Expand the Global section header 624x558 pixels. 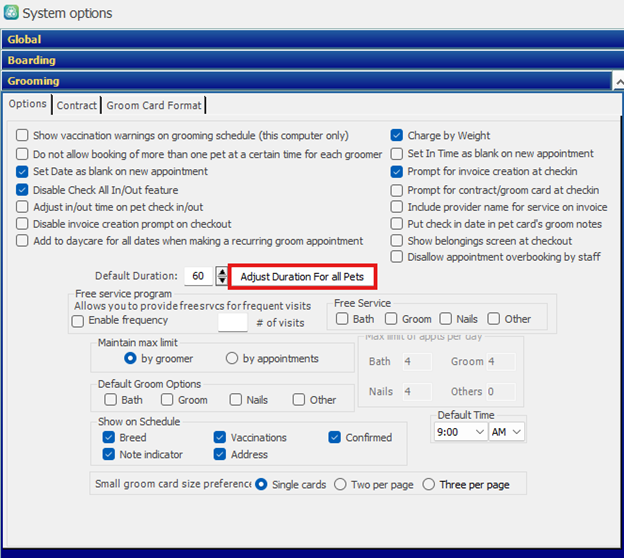click(312, 39)
